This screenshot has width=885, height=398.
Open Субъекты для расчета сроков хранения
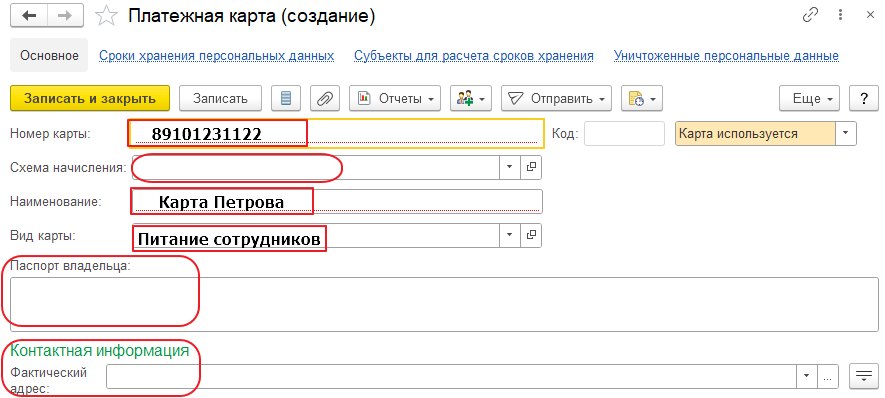pyautogui.click(x=474, y=56)
